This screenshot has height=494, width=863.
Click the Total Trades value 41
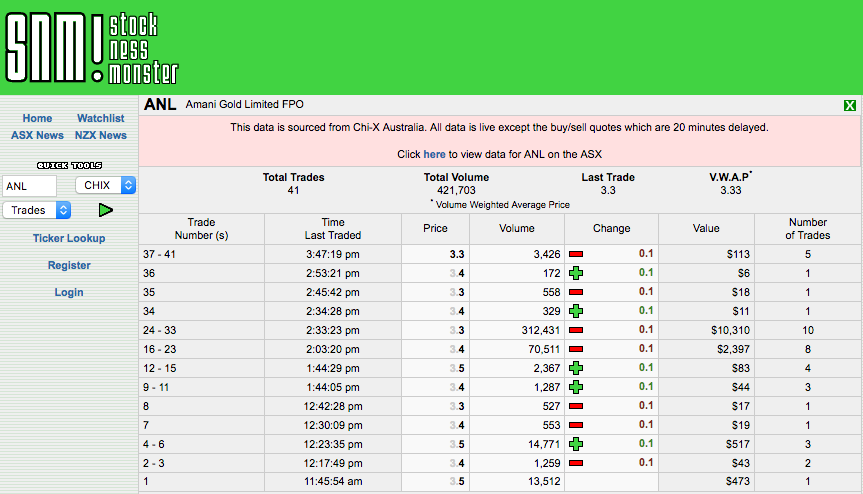point(293,190)
